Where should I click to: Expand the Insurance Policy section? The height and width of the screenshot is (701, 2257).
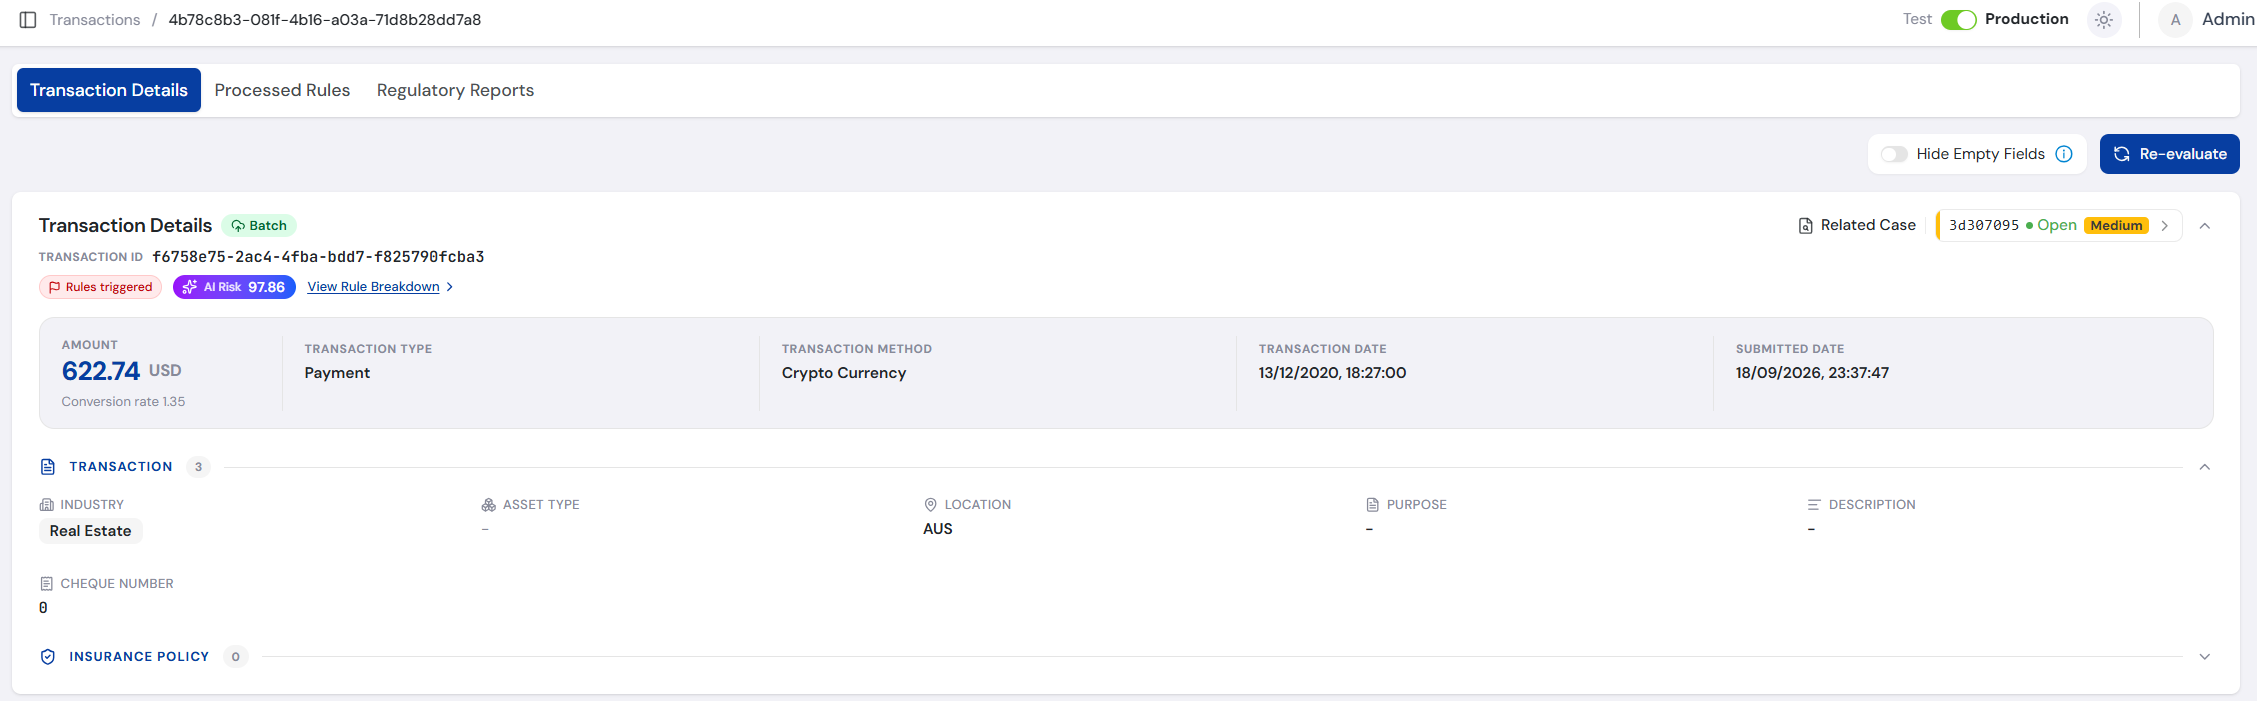tap(2205, 657)
